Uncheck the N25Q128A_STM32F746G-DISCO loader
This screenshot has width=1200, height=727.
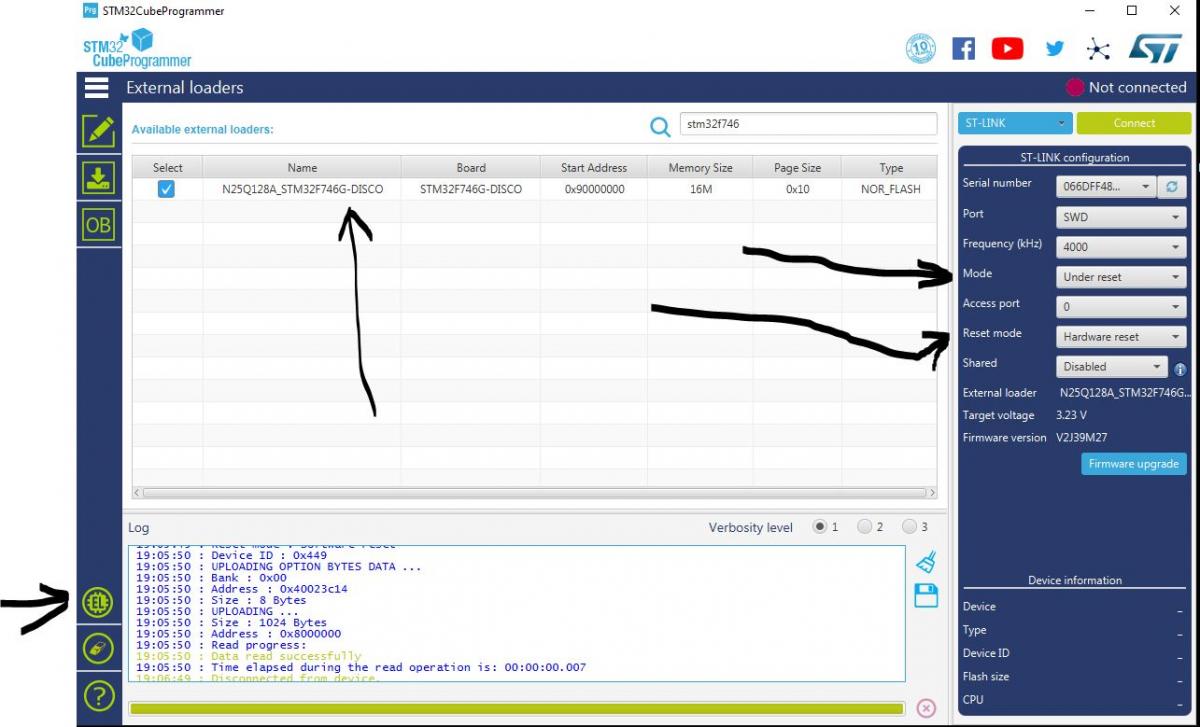pos(166,189)
